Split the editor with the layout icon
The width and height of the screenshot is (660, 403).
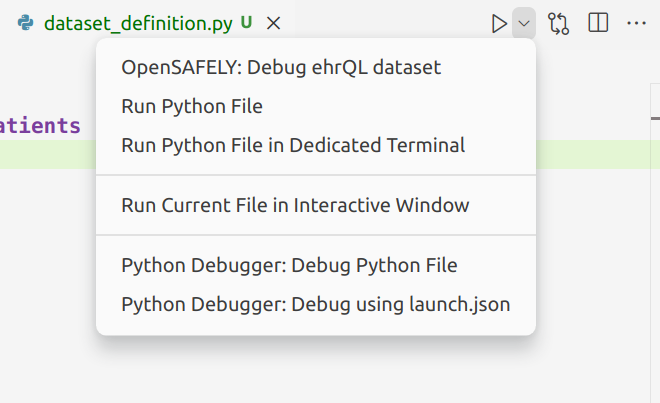(x=598, y=23)
